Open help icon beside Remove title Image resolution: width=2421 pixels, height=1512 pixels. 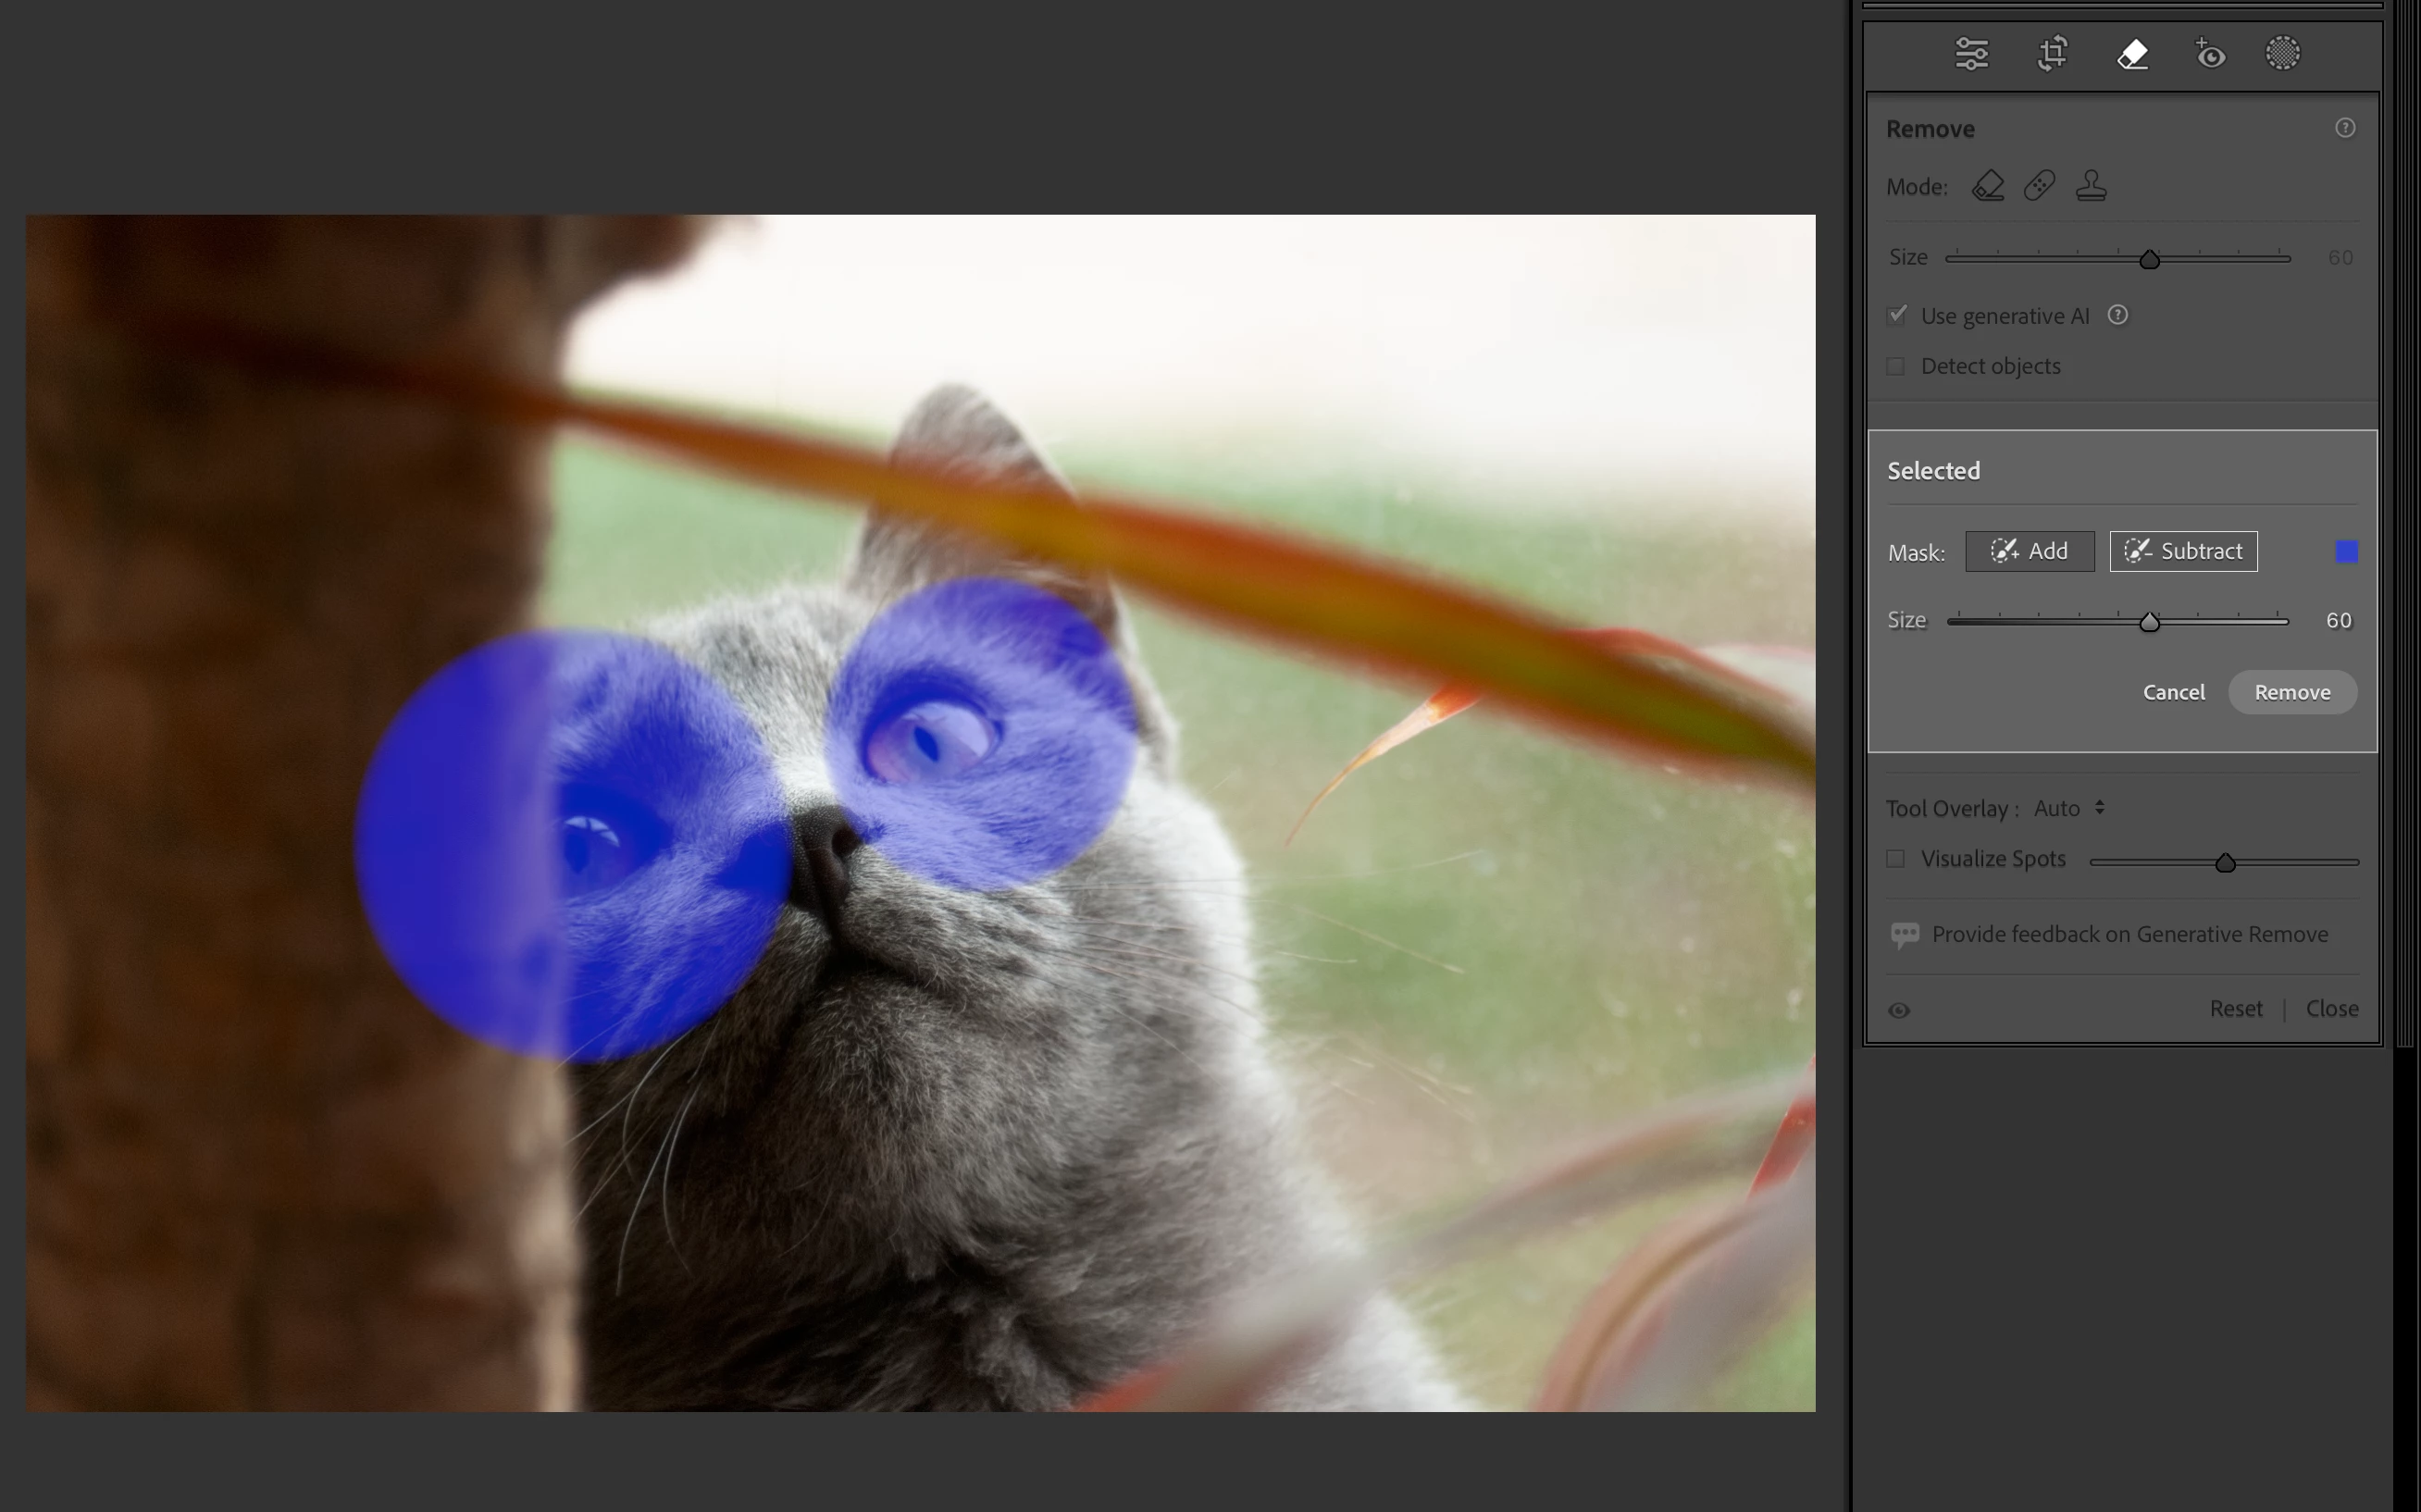click(2345, 128)
